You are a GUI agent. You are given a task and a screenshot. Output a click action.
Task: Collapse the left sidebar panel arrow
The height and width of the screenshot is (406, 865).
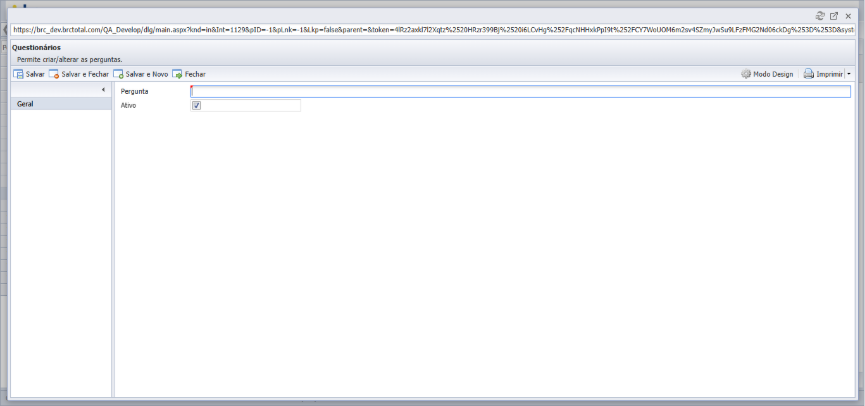103,90
